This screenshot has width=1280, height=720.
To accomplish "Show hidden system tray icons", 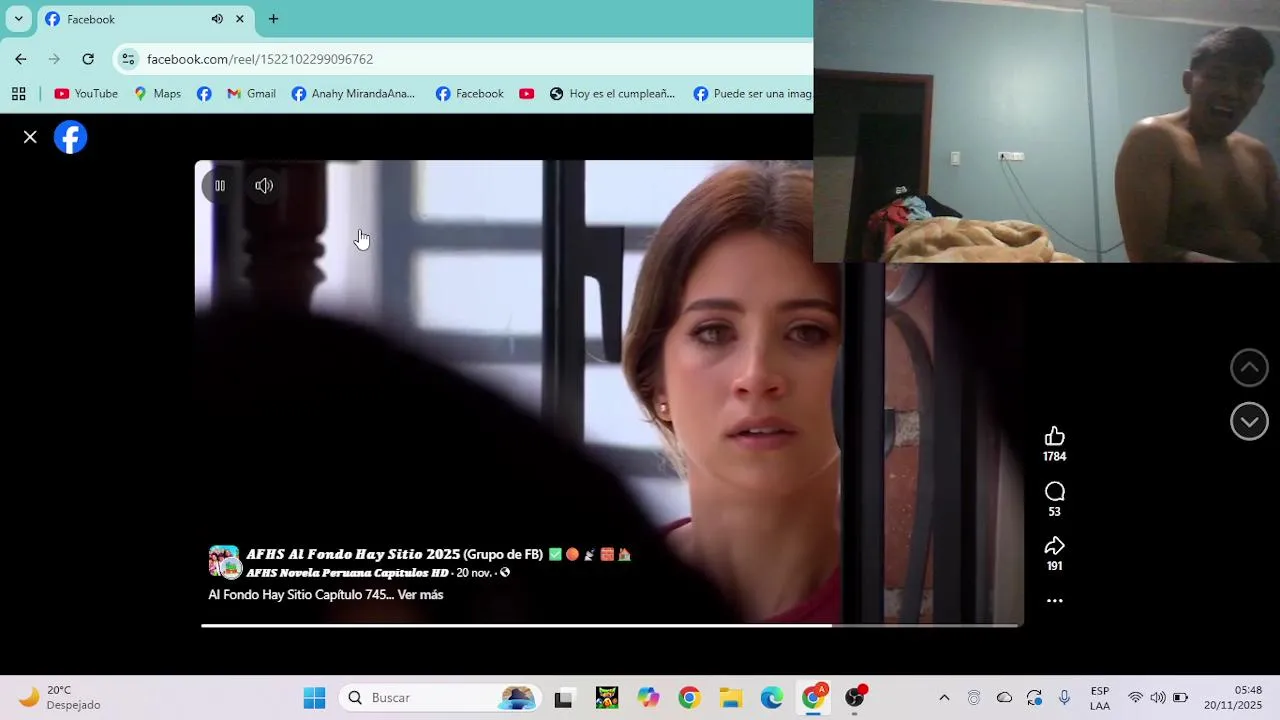I will 944,698.
